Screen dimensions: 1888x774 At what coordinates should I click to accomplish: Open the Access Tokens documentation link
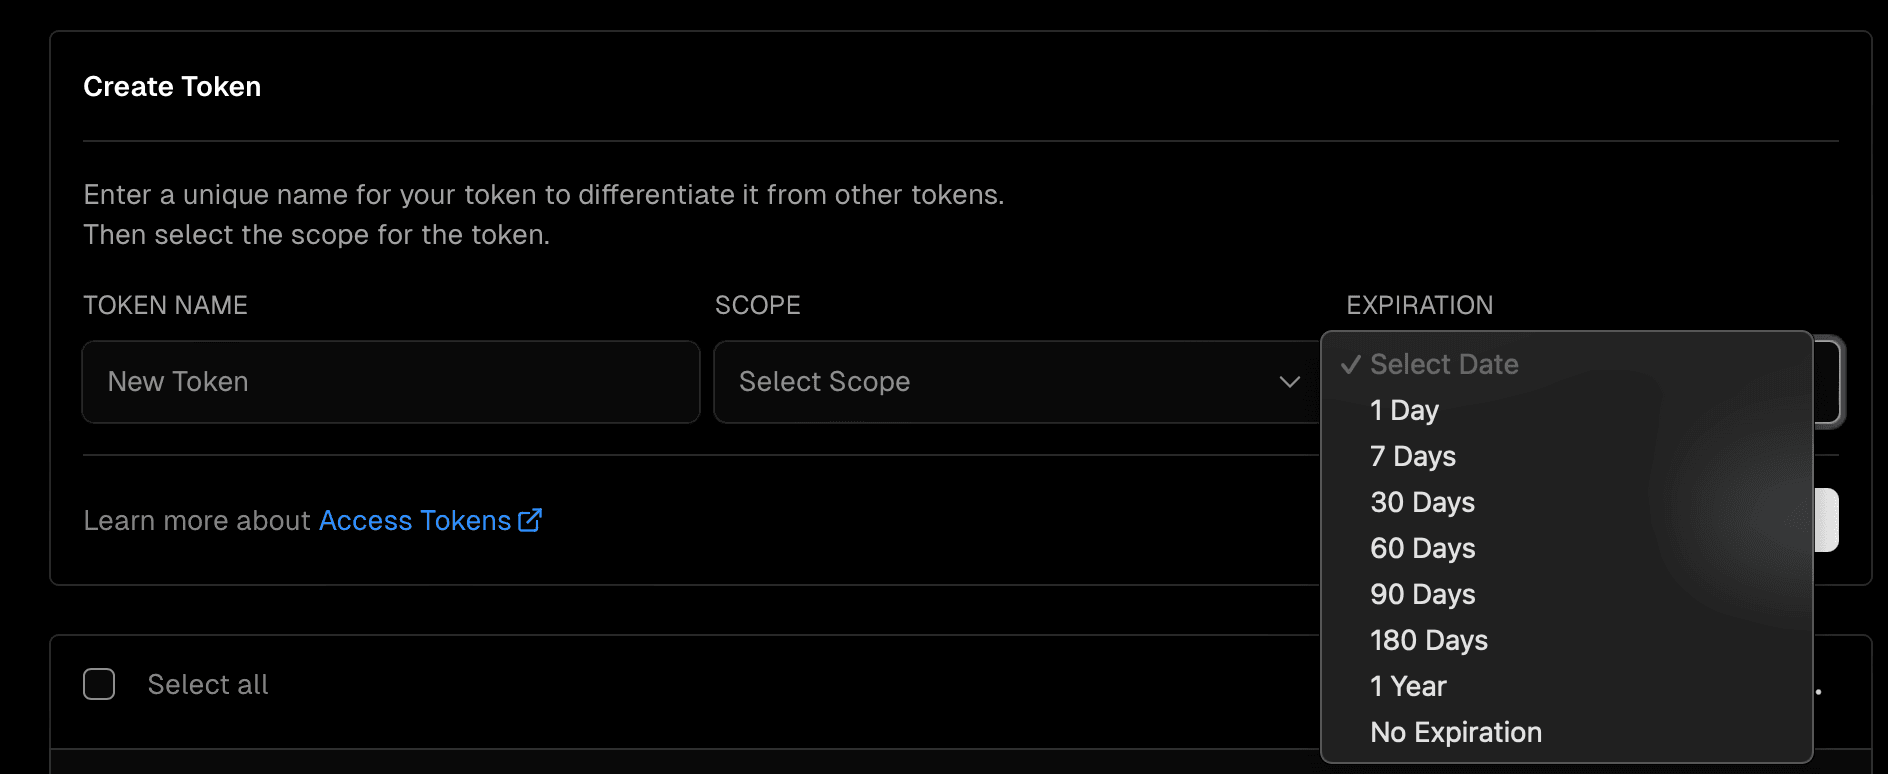click(415, 521)
